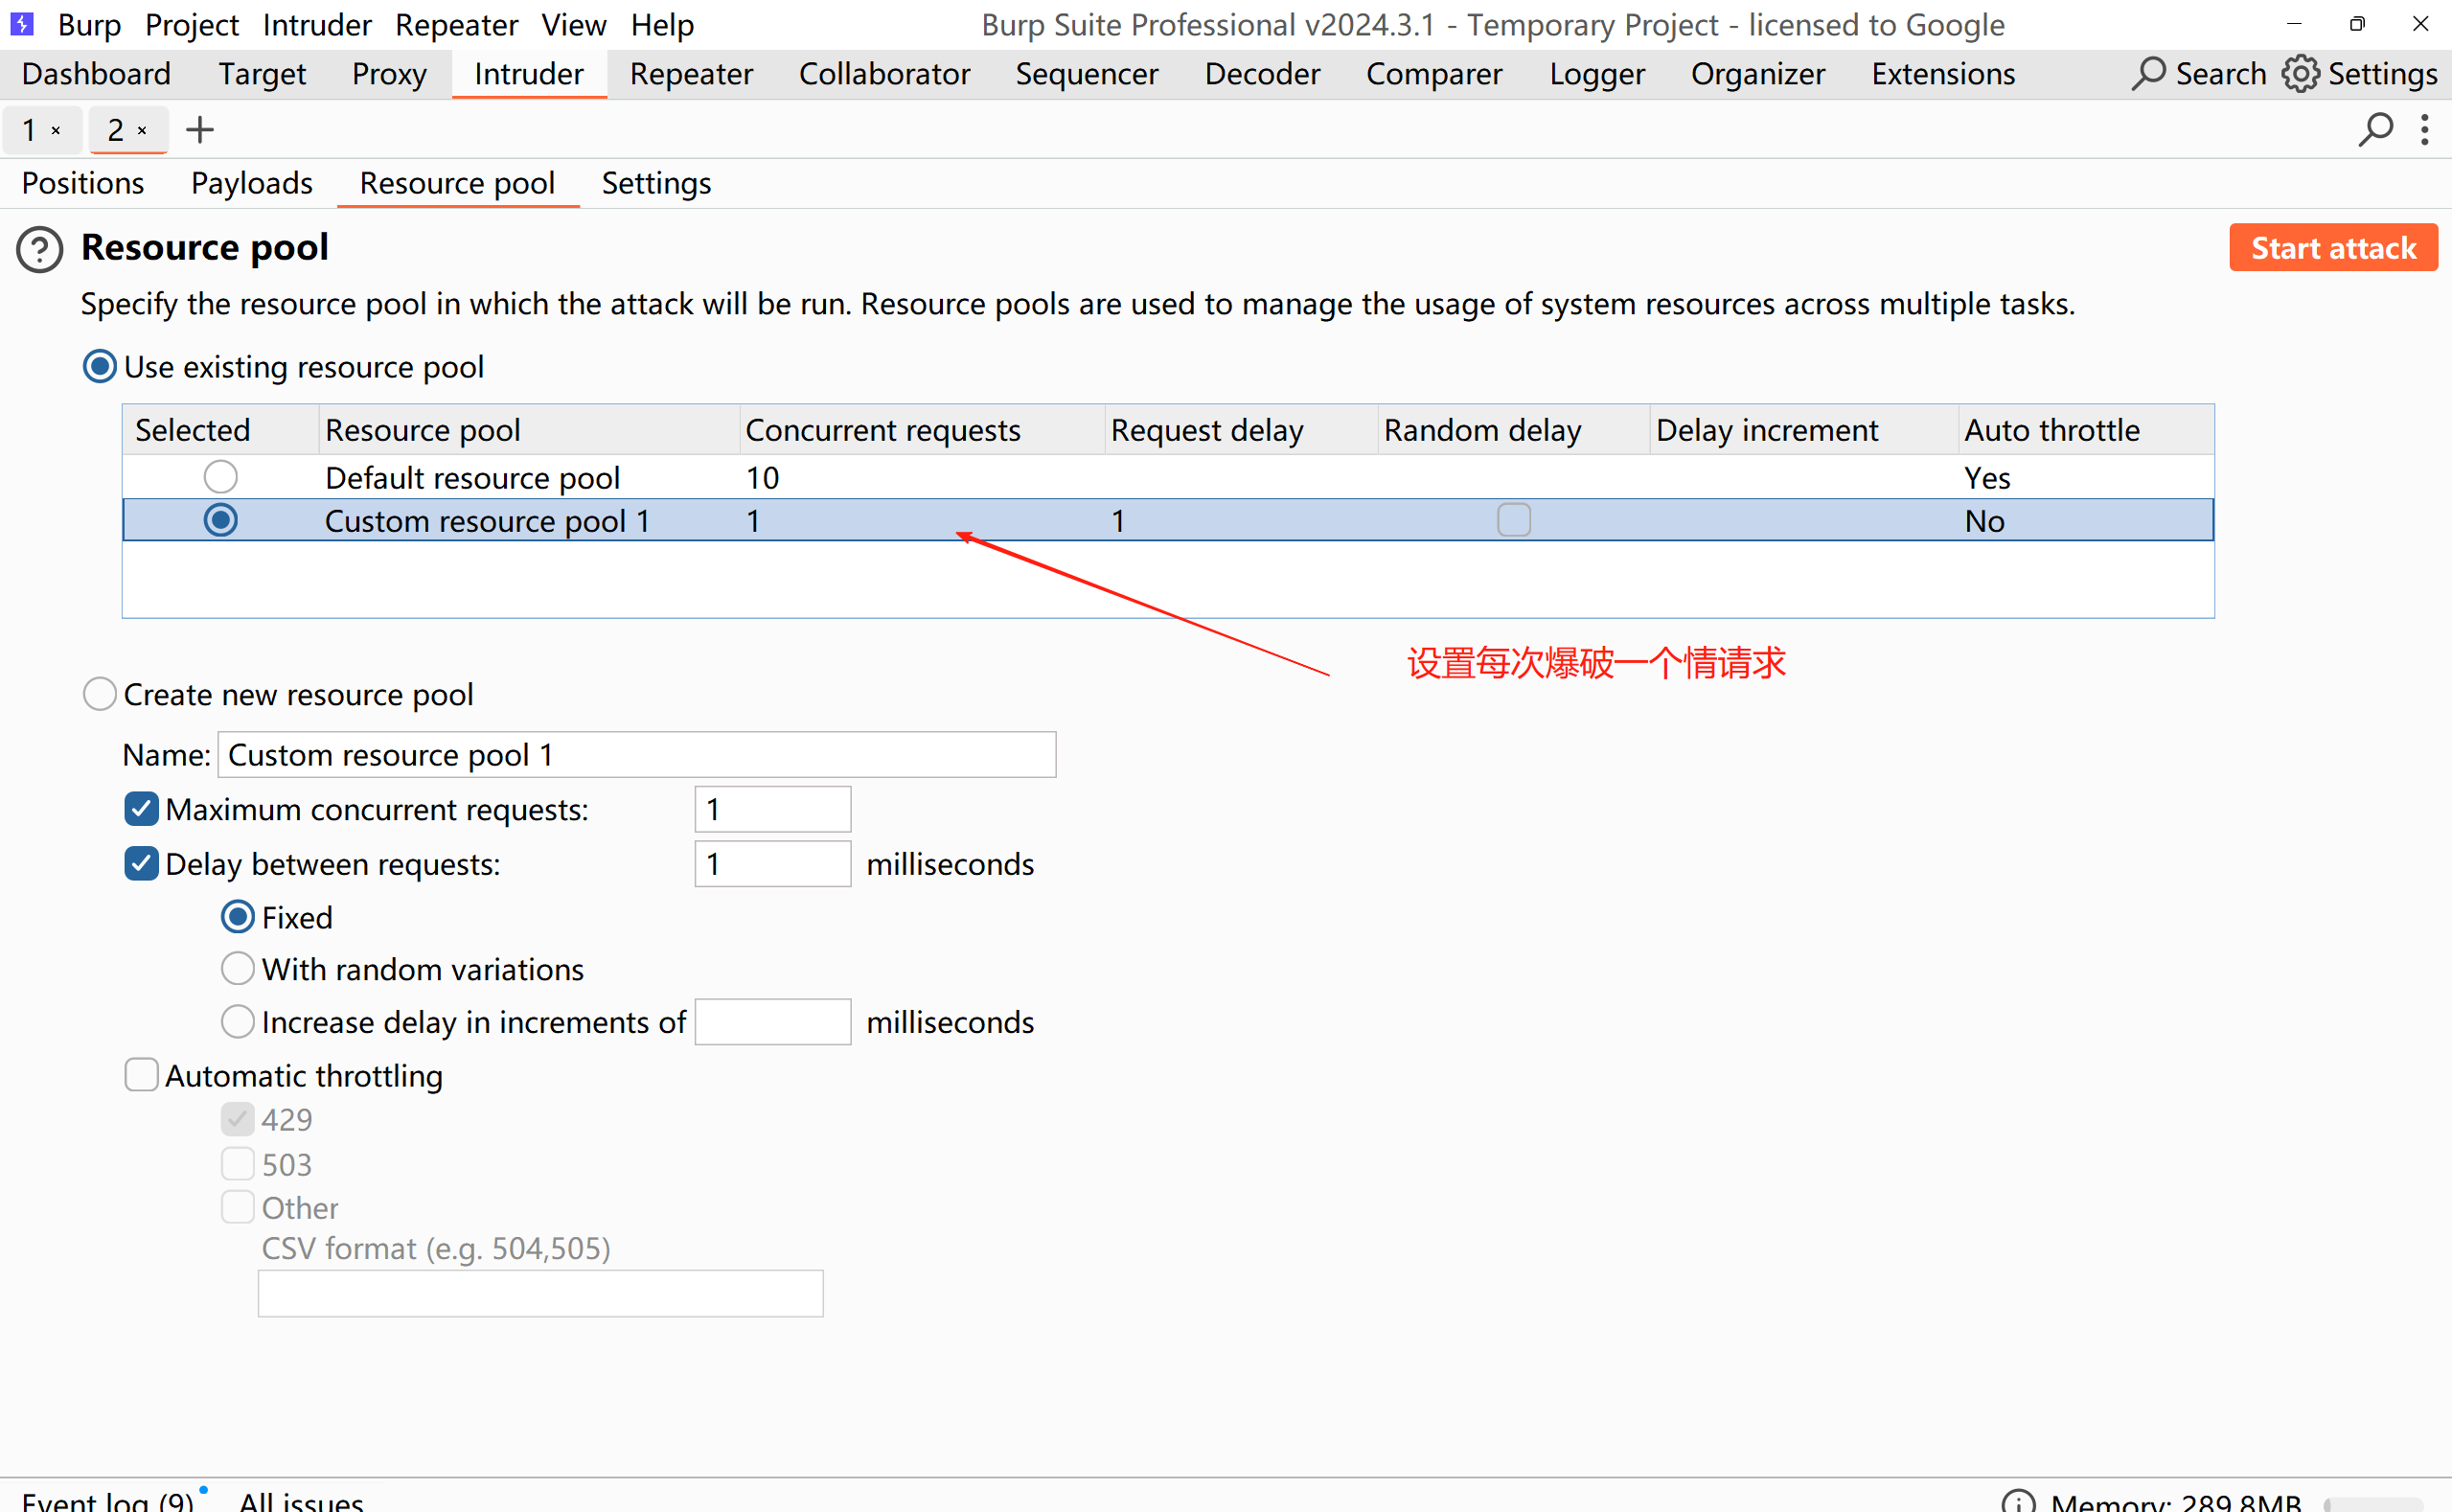The image size is (2452, 1512).
Task: Open the Project menu
Action: point(191,24)
